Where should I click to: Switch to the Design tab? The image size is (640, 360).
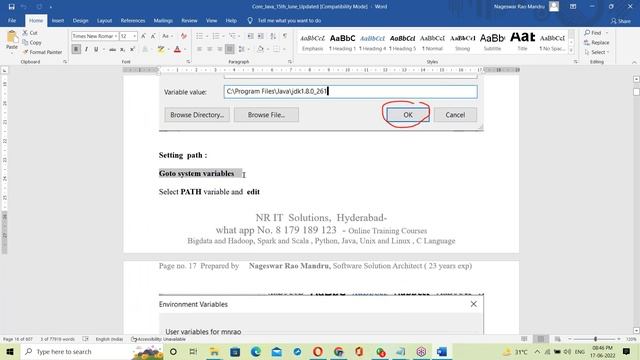click(x=80, y=20)
